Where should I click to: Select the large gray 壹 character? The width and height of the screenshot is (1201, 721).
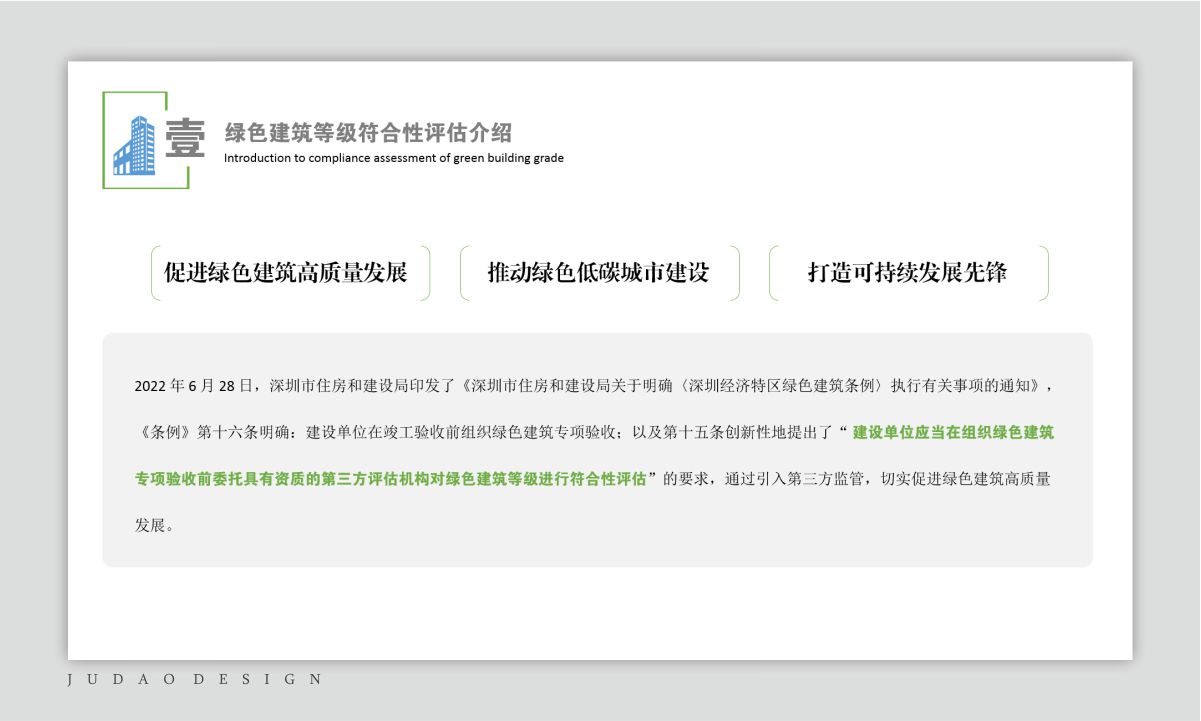185,138
